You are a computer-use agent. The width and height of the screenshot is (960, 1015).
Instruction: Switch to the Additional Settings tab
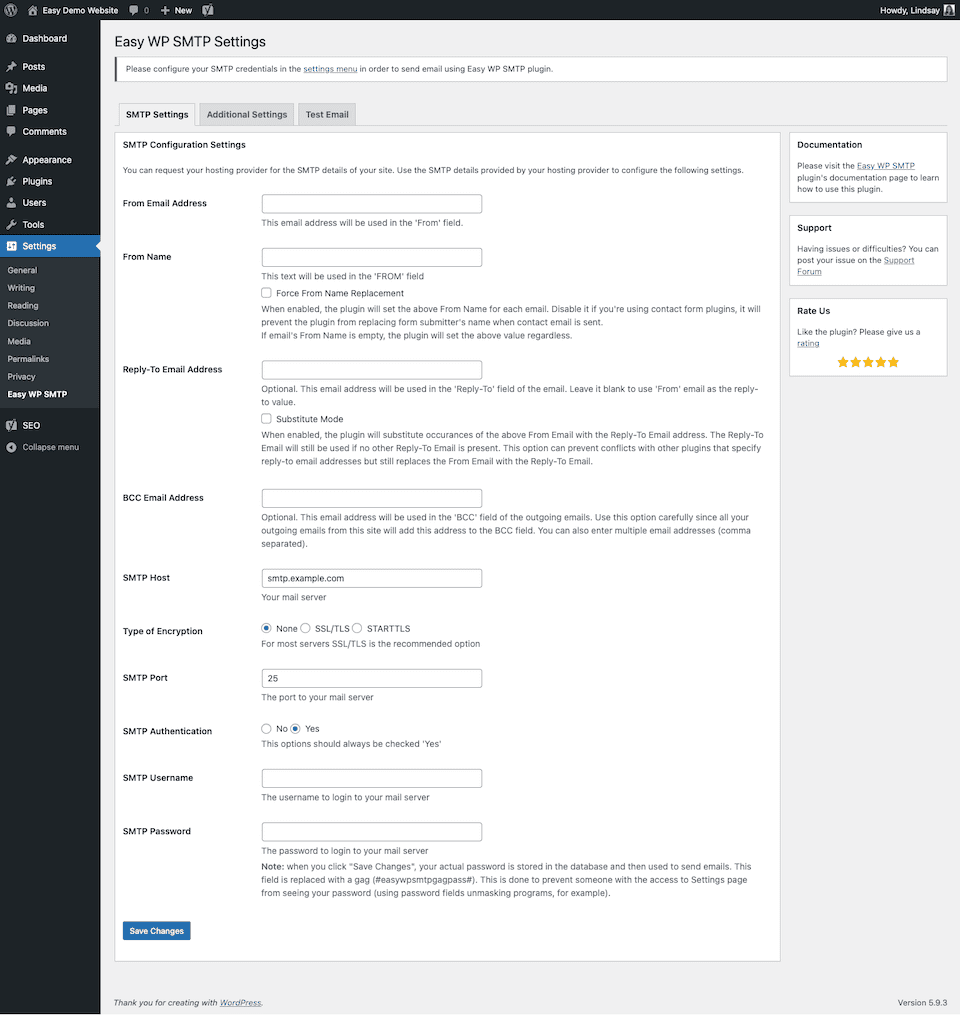click(x=247, y=115)
